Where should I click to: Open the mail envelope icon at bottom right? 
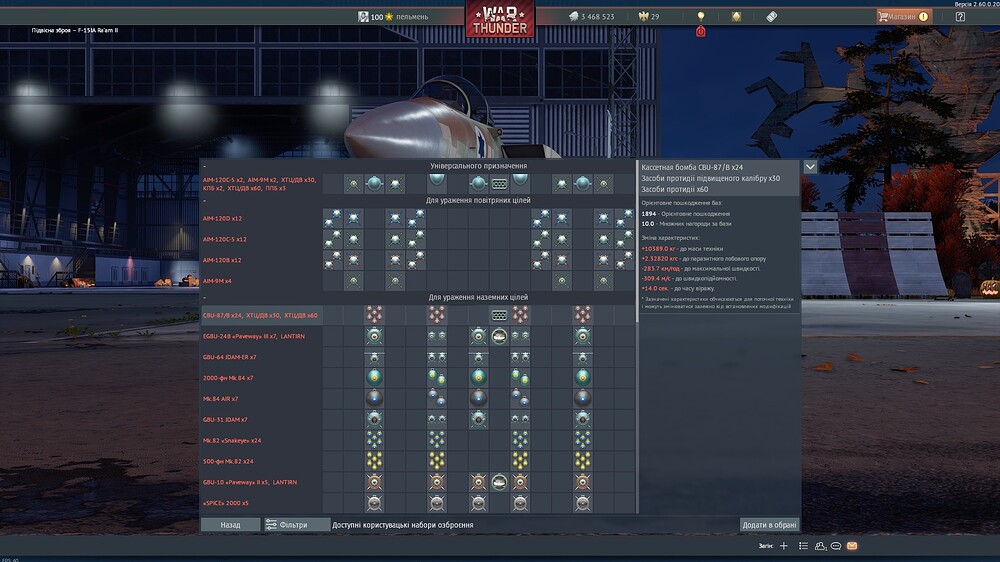[852, 546]
